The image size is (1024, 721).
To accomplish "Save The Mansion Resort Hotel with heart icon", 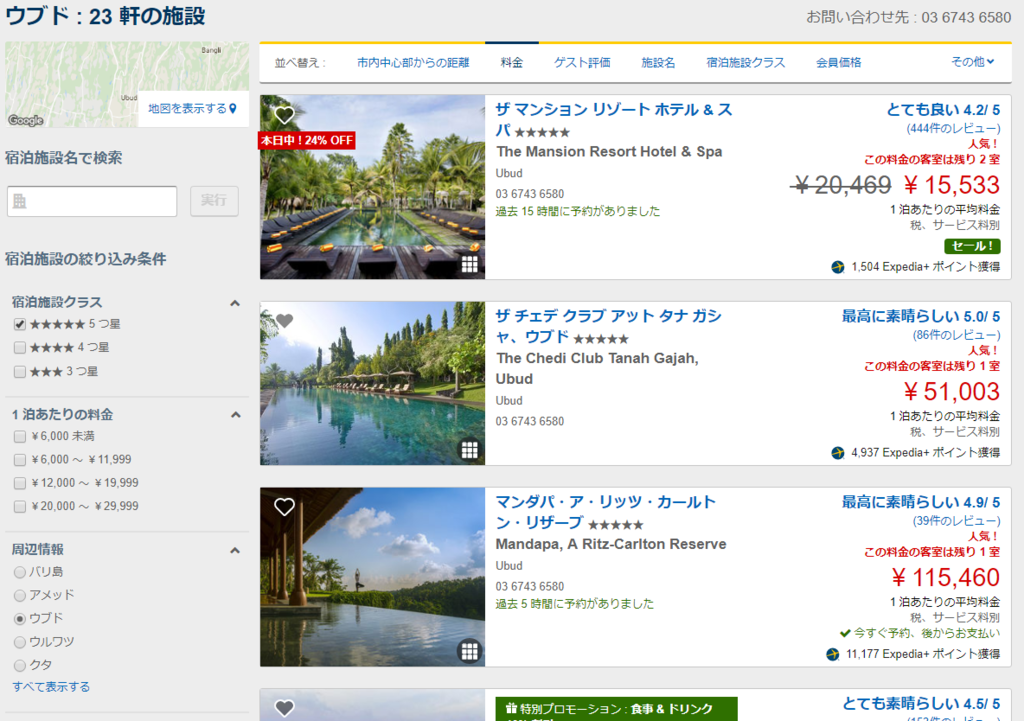I will coord(284,115).
